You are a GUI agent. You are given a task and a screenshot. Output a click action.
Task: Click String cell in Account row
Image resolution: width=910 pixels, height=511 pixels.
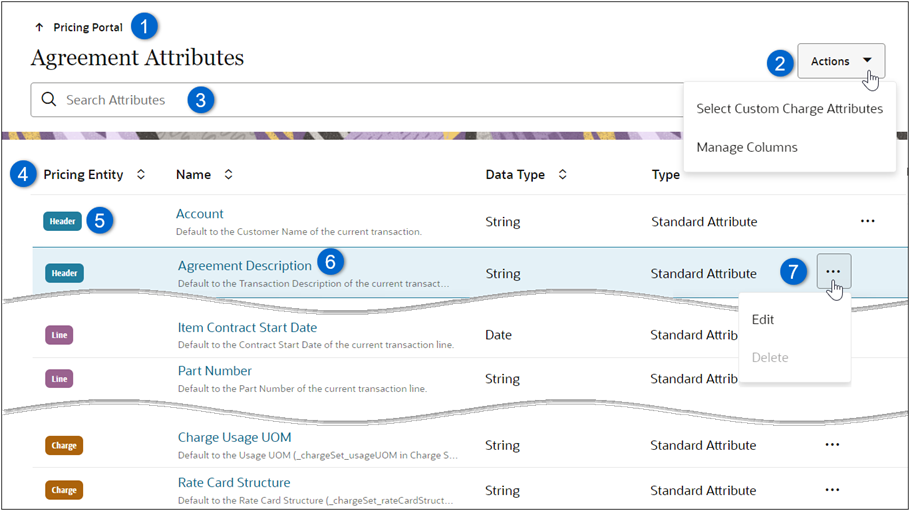click(x=503, y=222)
